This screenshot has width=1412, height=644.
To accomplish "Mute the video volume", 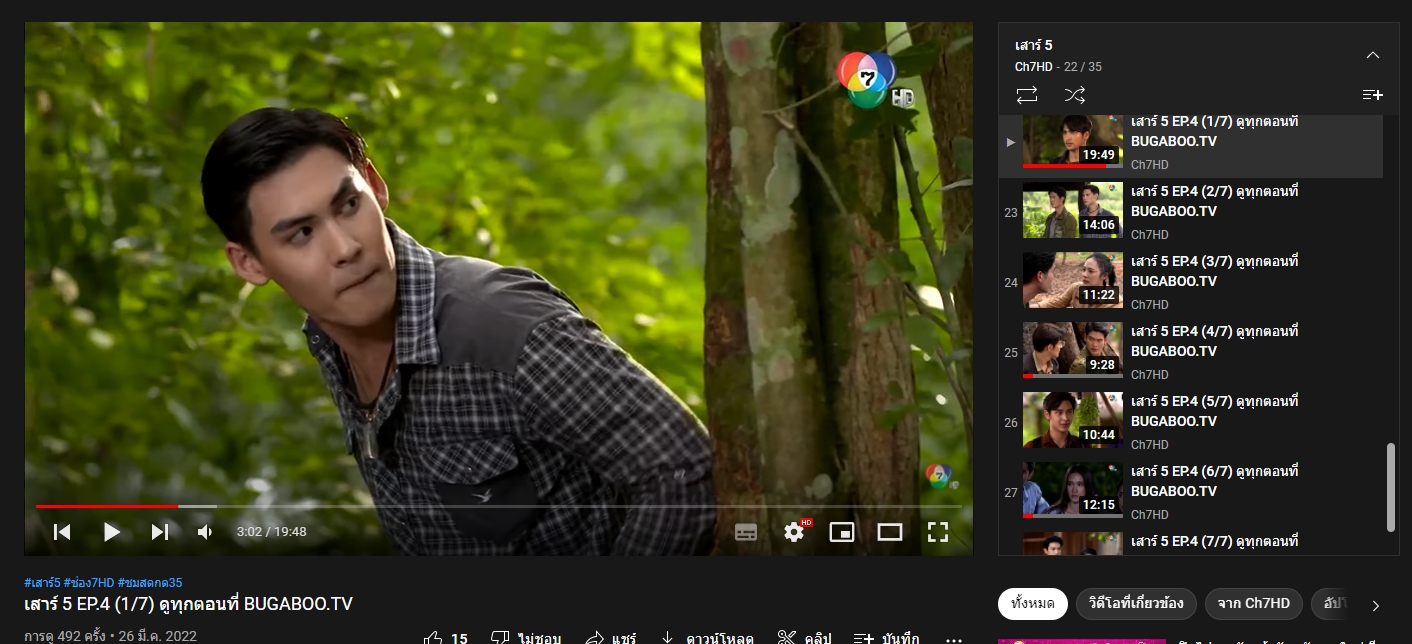I will 205,532.
